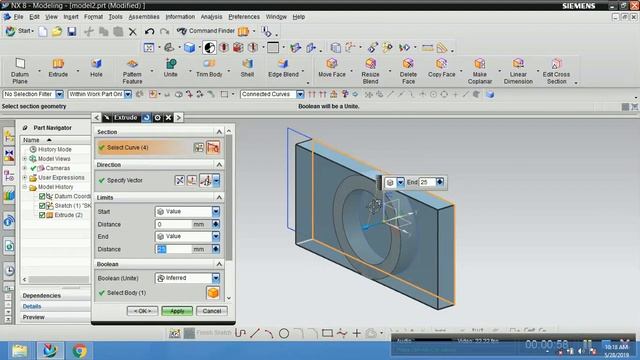Click the Sketch Section icon in Section group
640x360 pixels.
(x=199, y=147)
